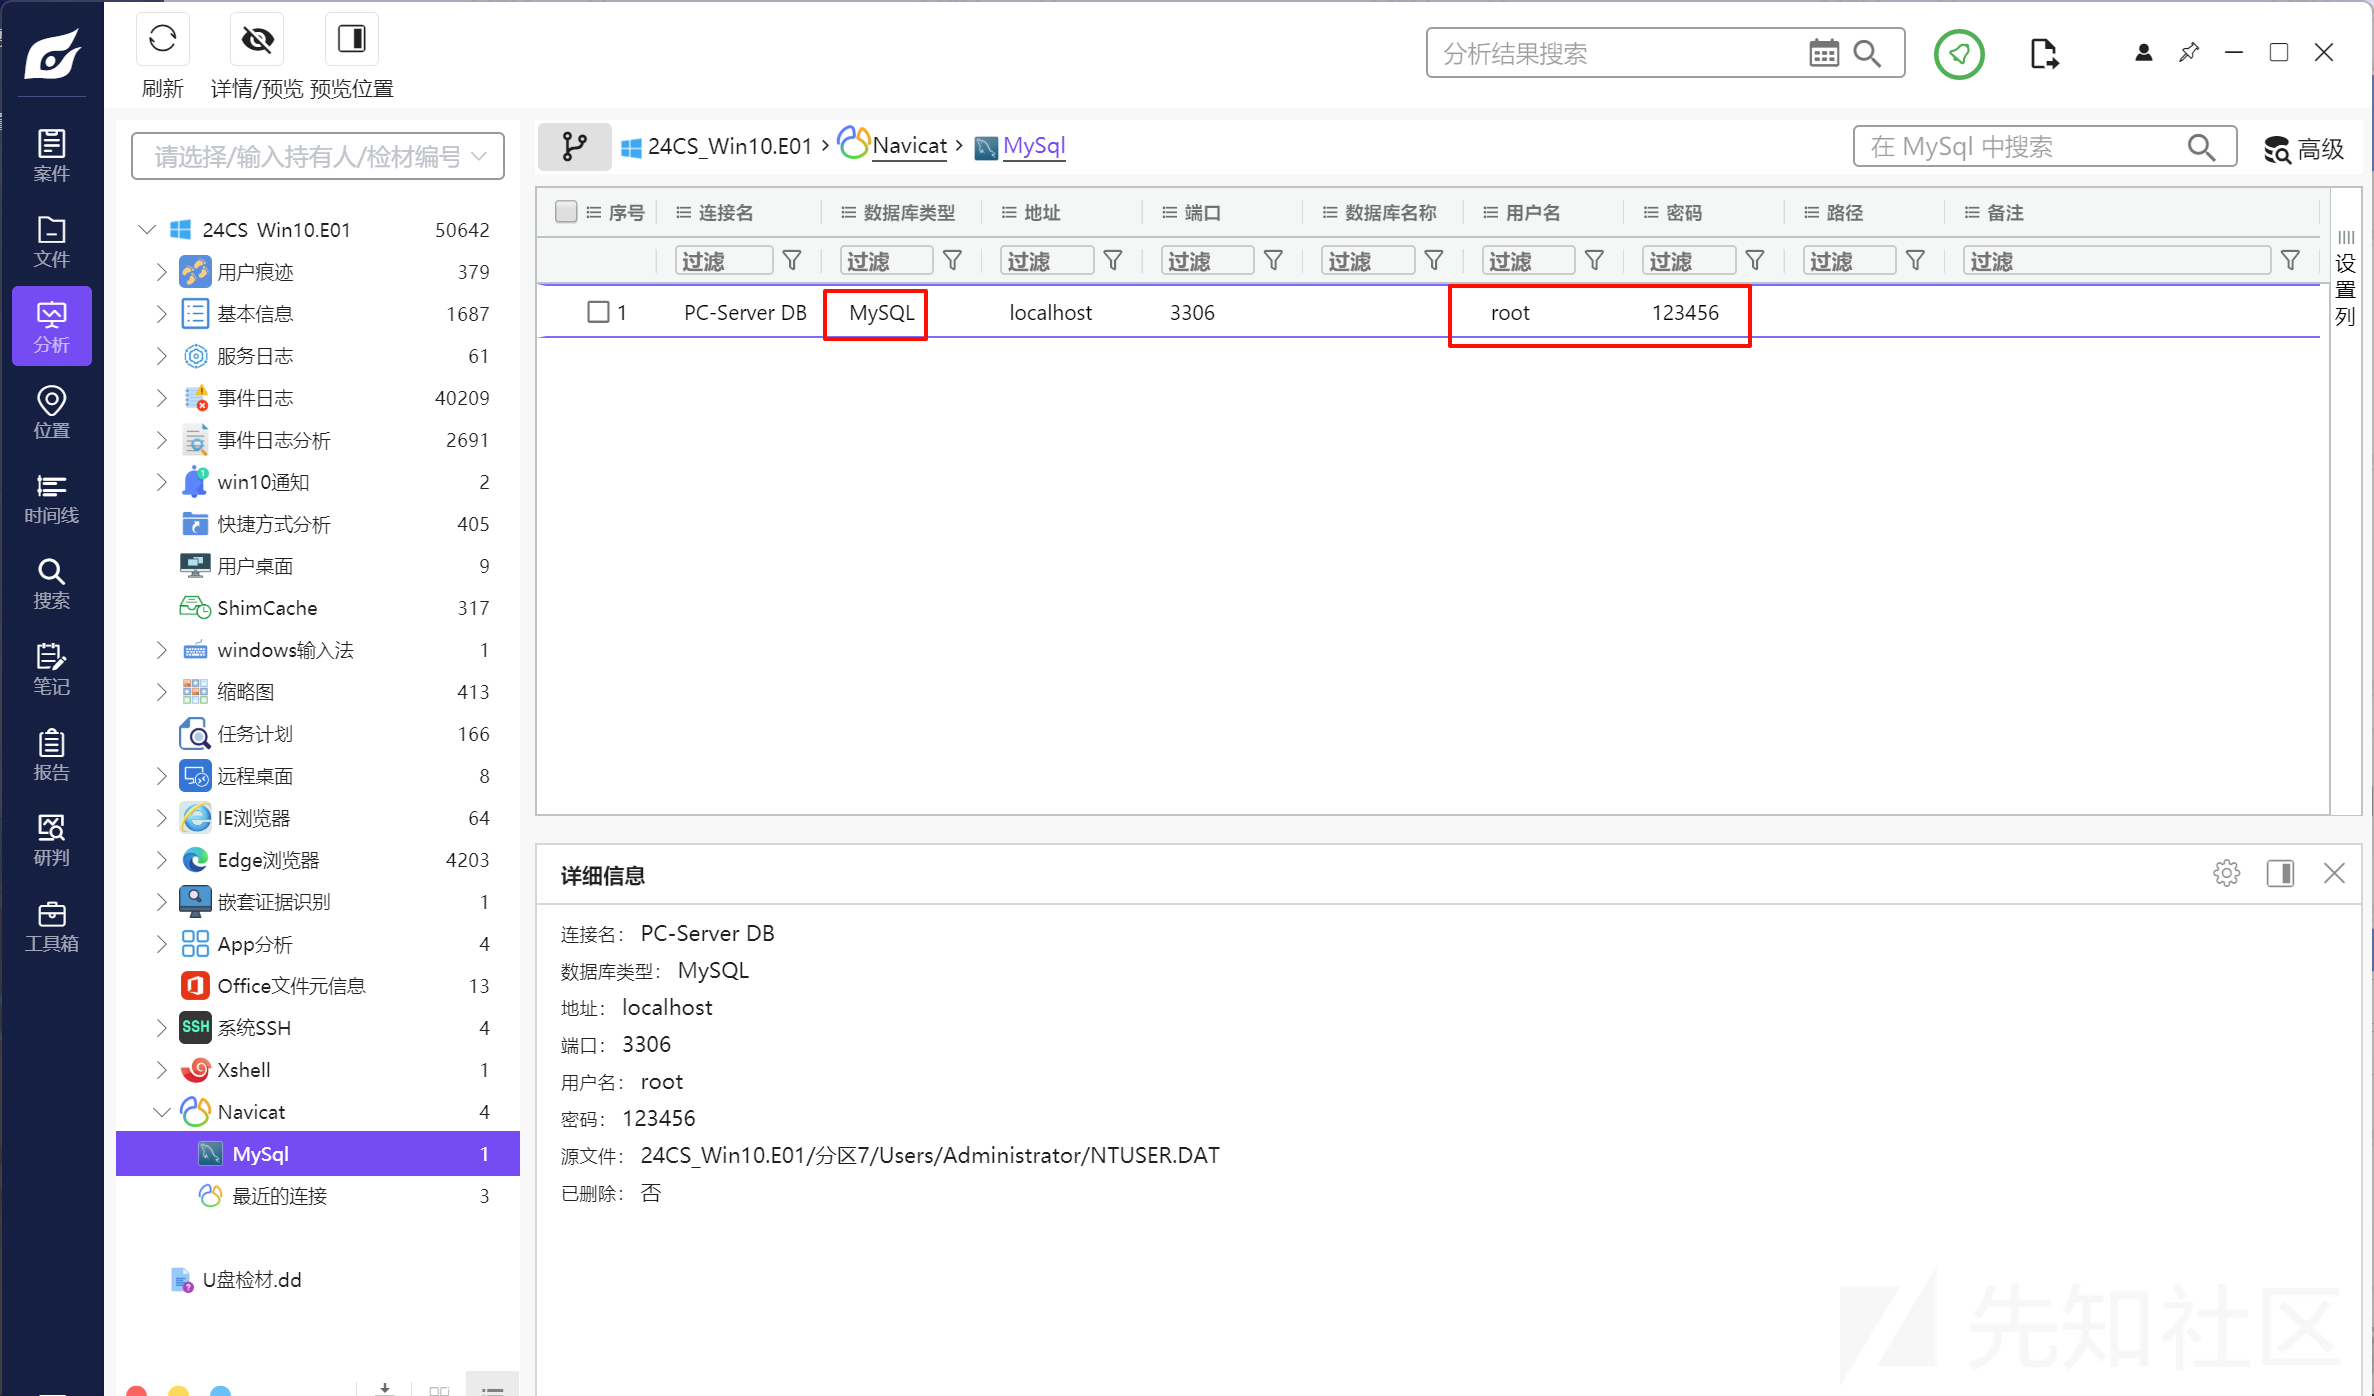Screen dimensions: 2374x1396
Task: Open the 文件 section in the sidebar
Action: tap(51, 241)
